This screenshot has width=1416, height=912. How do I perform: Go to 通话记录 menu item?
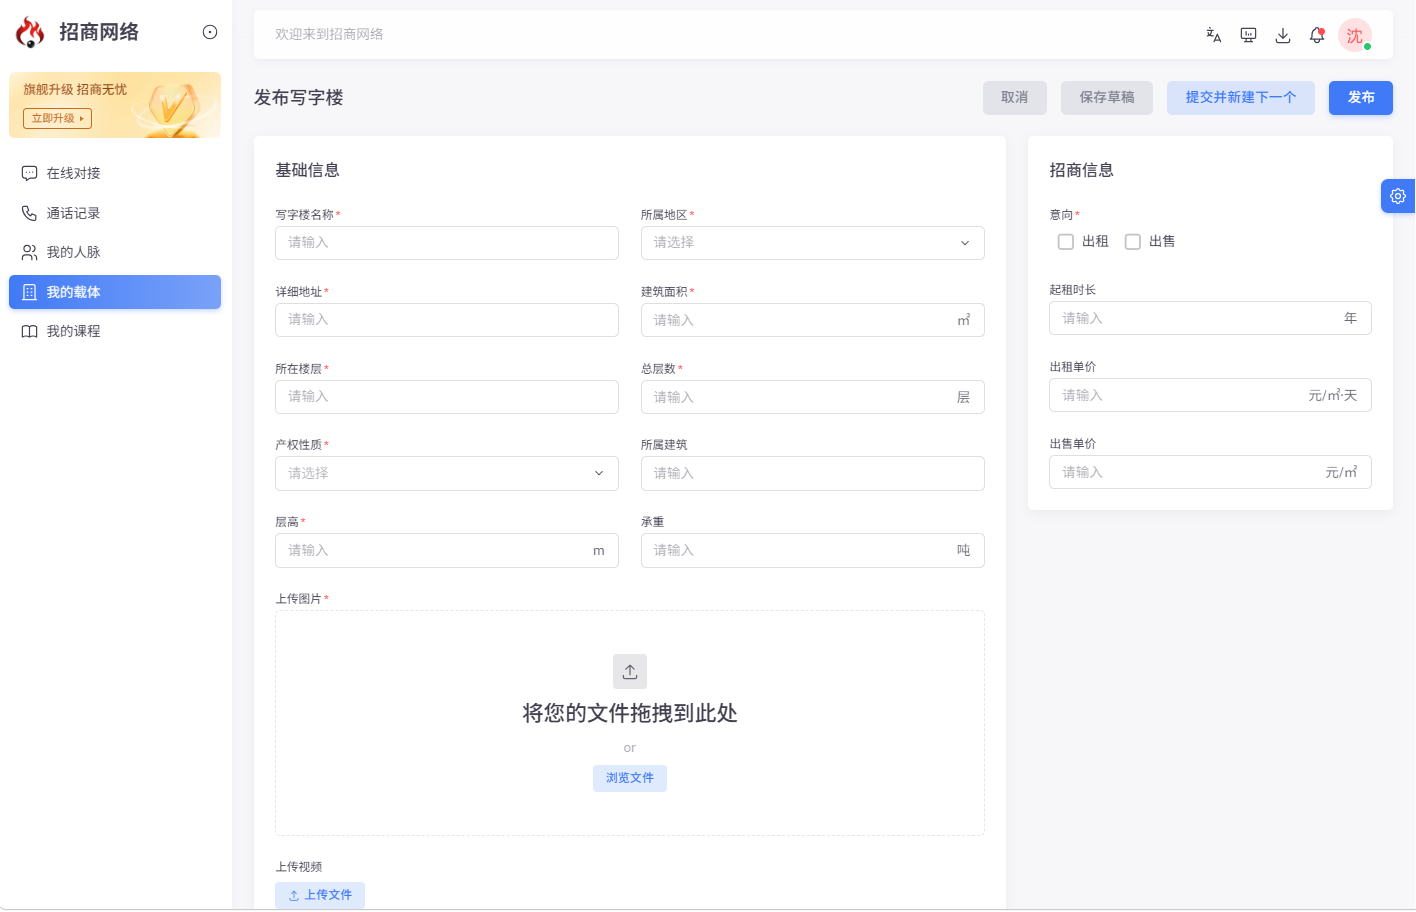click(x=115, y=213)
